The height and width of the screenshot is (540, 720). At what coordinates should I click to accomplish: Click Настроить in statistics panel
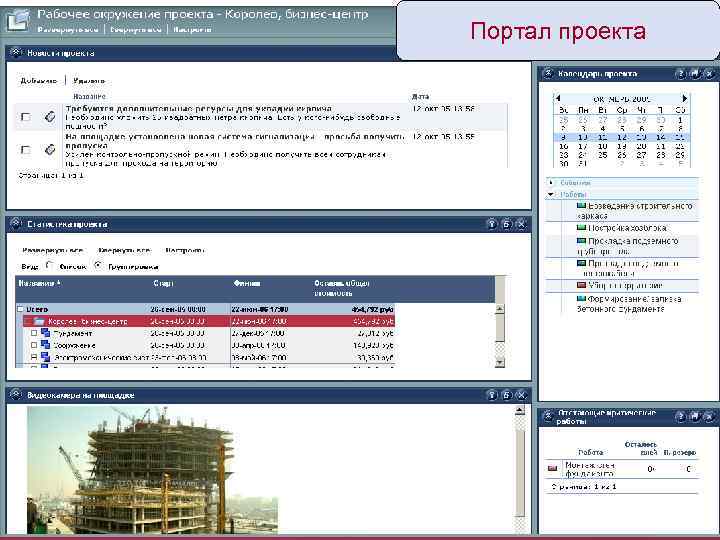(x=185, y=251)
